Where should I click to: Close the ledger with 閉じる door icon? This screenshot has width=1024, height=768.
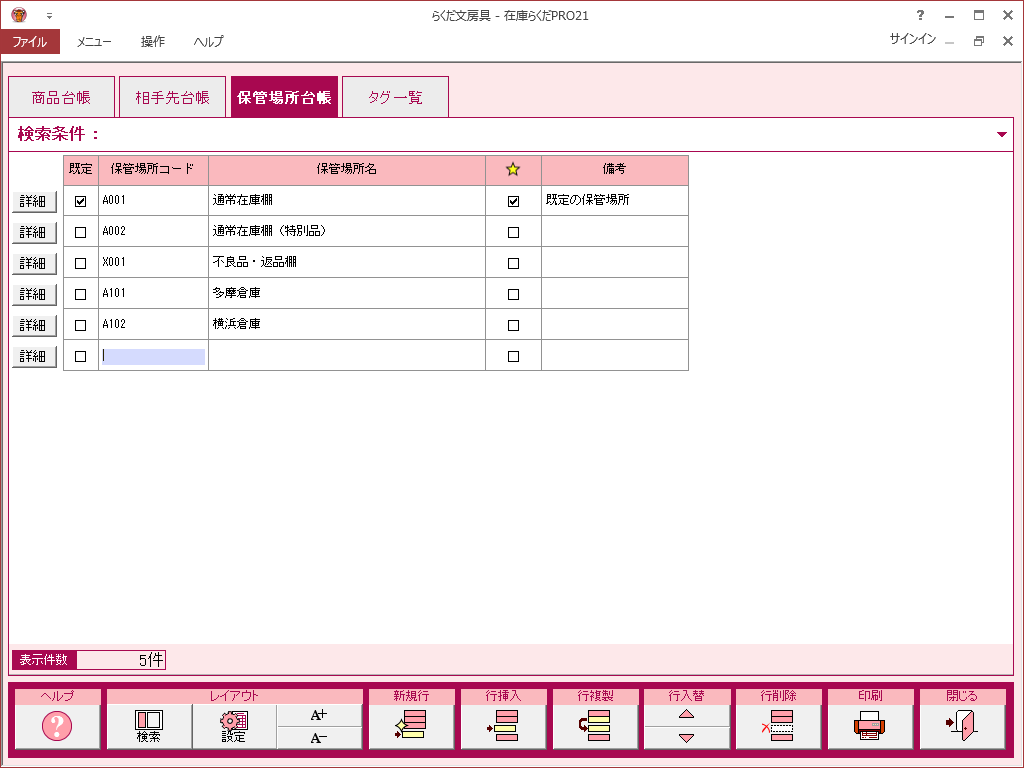[x=961, y=726]
